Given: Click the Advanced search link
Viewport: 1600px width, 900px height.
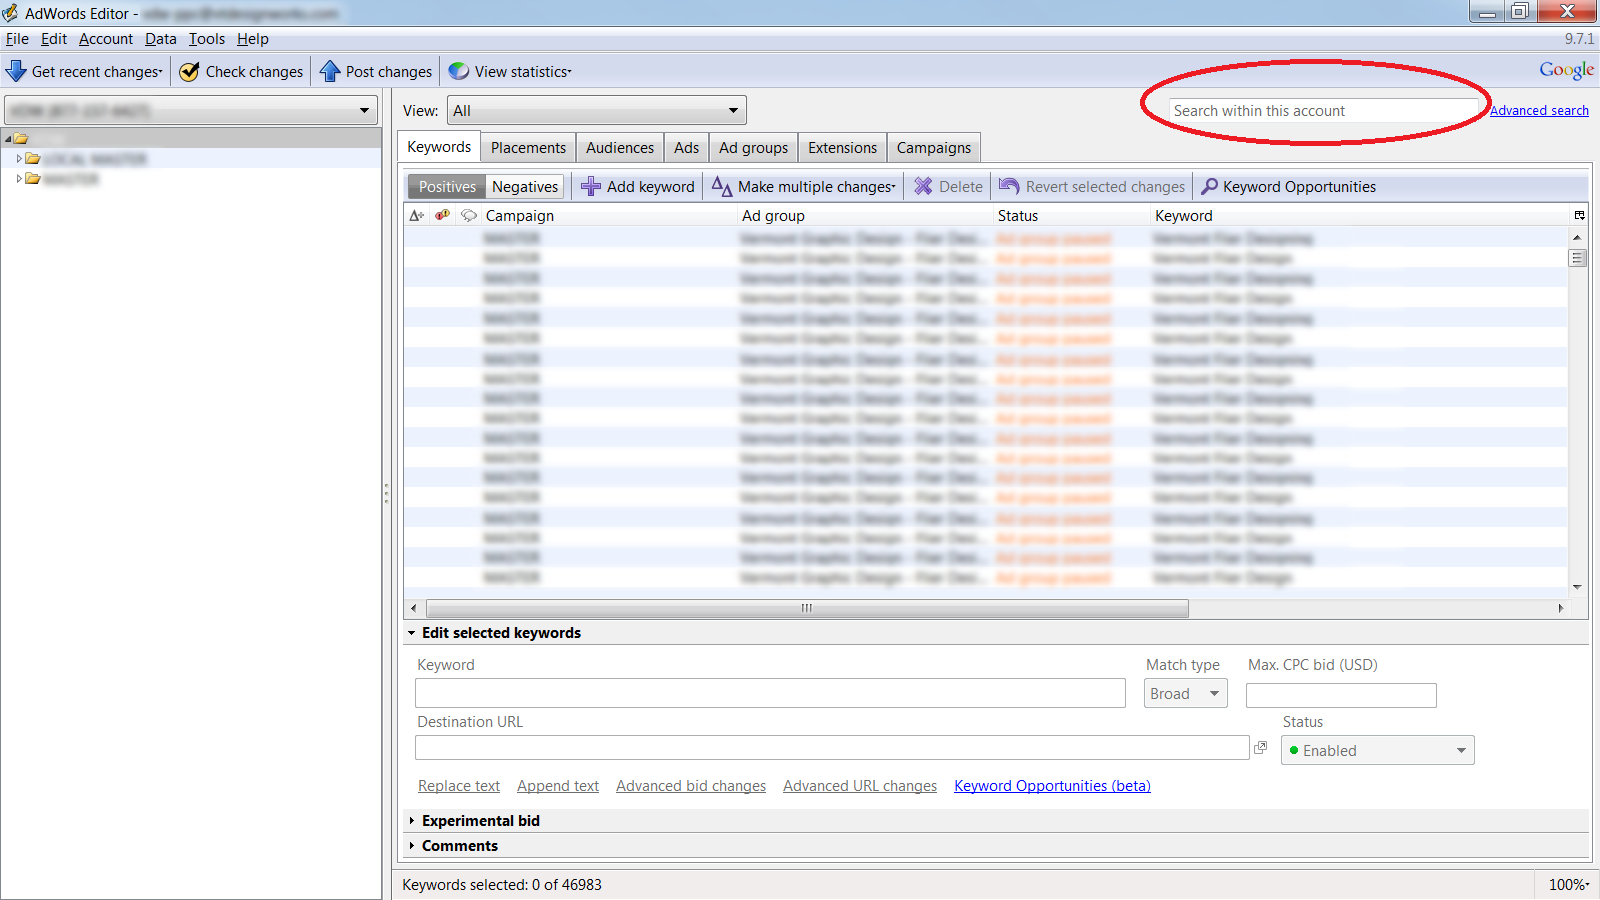Looking at the screenshot, I should 1539,110.
